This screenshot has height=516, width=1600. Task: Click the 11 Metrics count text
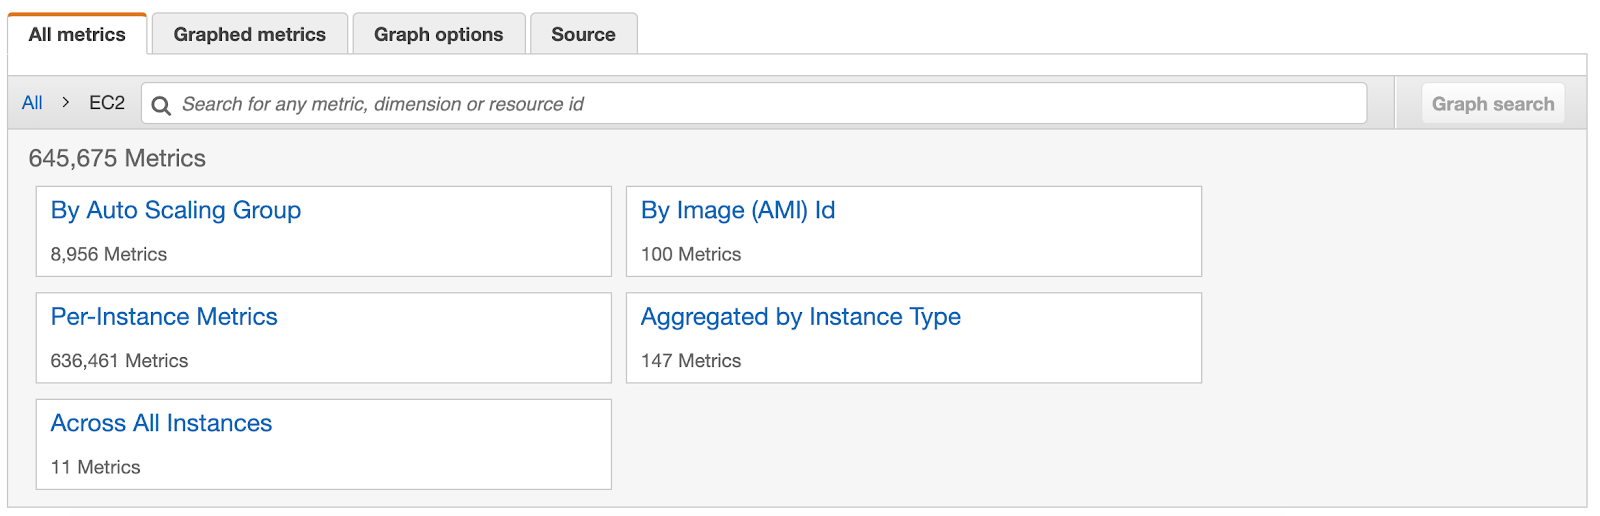(x=96, y=467)
